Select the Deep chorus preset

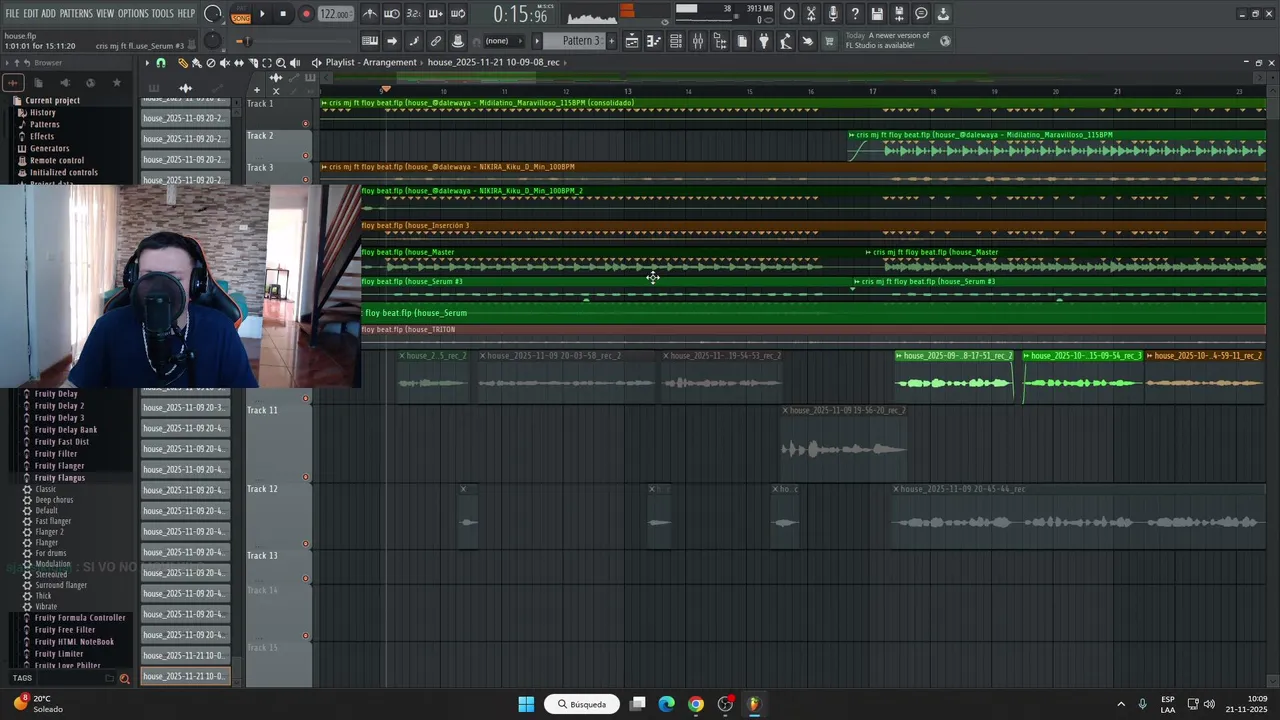pyautogui.click(x=54, y=500)
